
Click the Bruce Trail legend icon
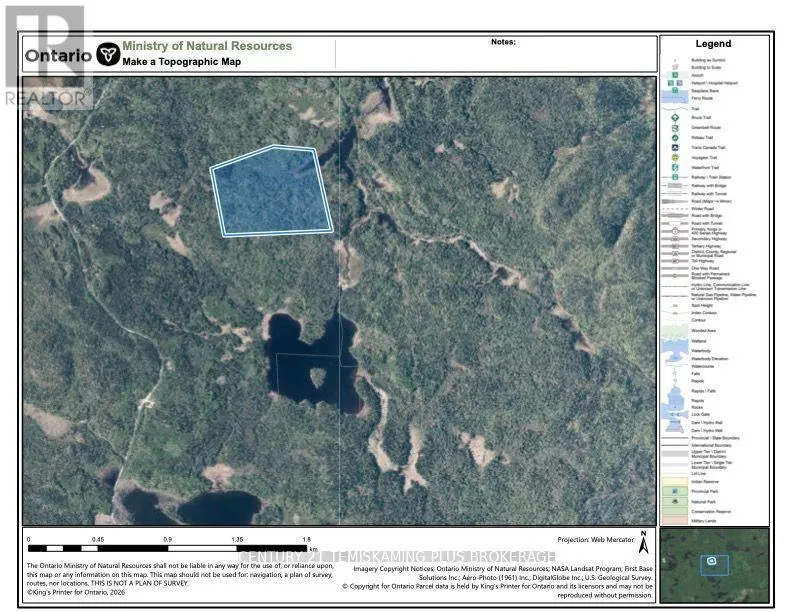pos(675,118)
